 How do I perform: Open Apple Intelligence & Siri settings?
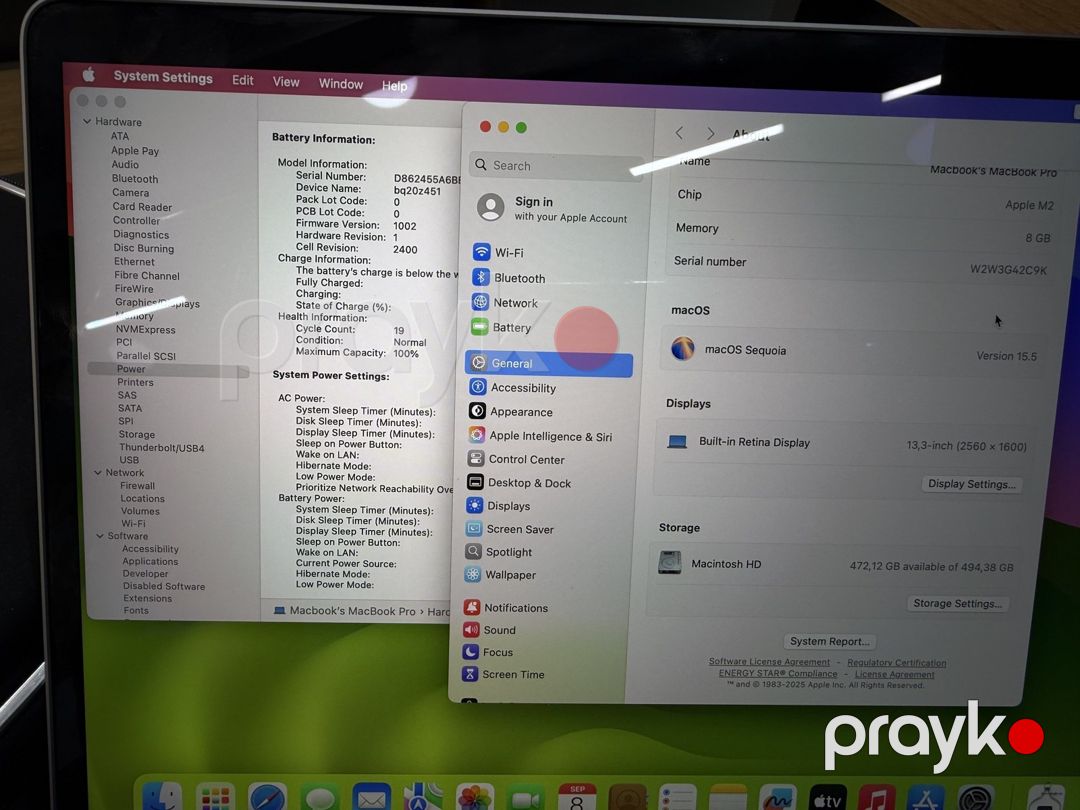(540, 436)
